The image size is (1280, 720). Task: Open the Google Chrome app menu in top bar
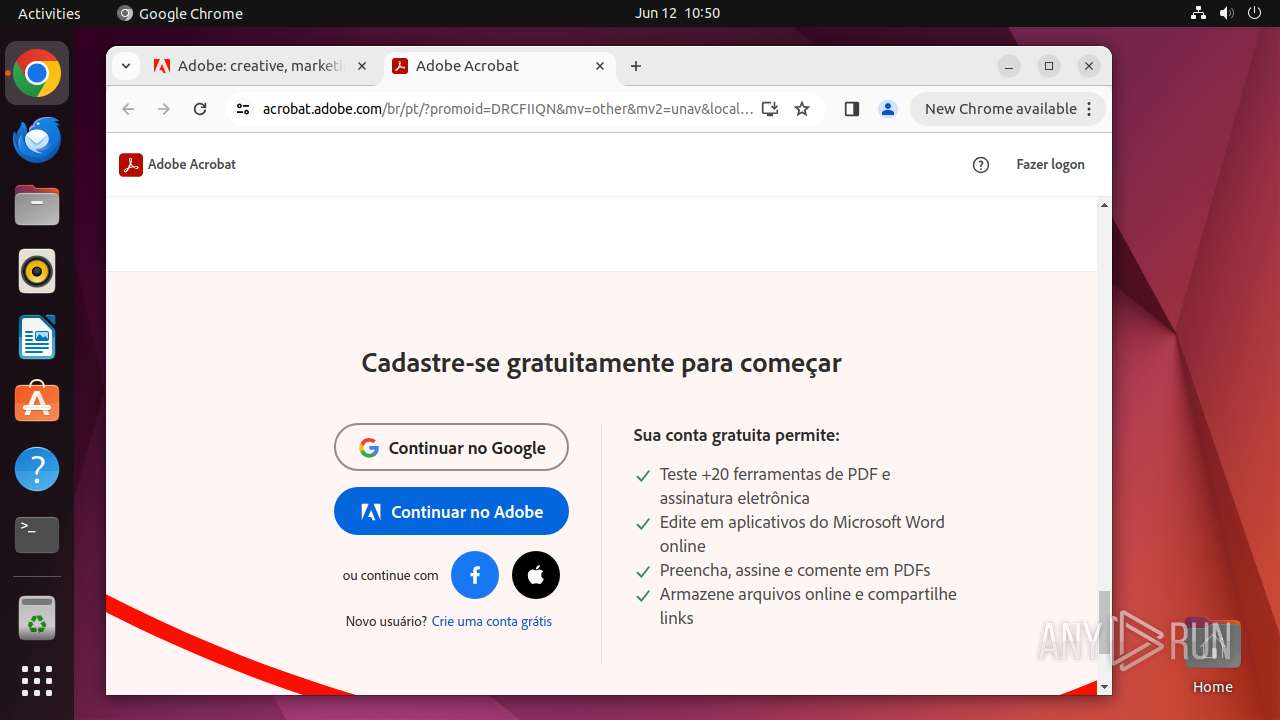pos(180,13)
